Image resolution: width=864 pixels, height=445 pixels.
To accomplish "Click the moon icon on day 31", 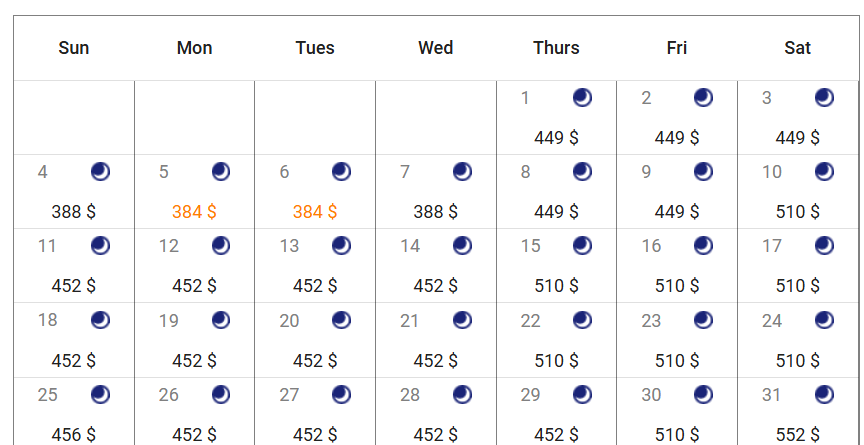I will tap(824, 394).
